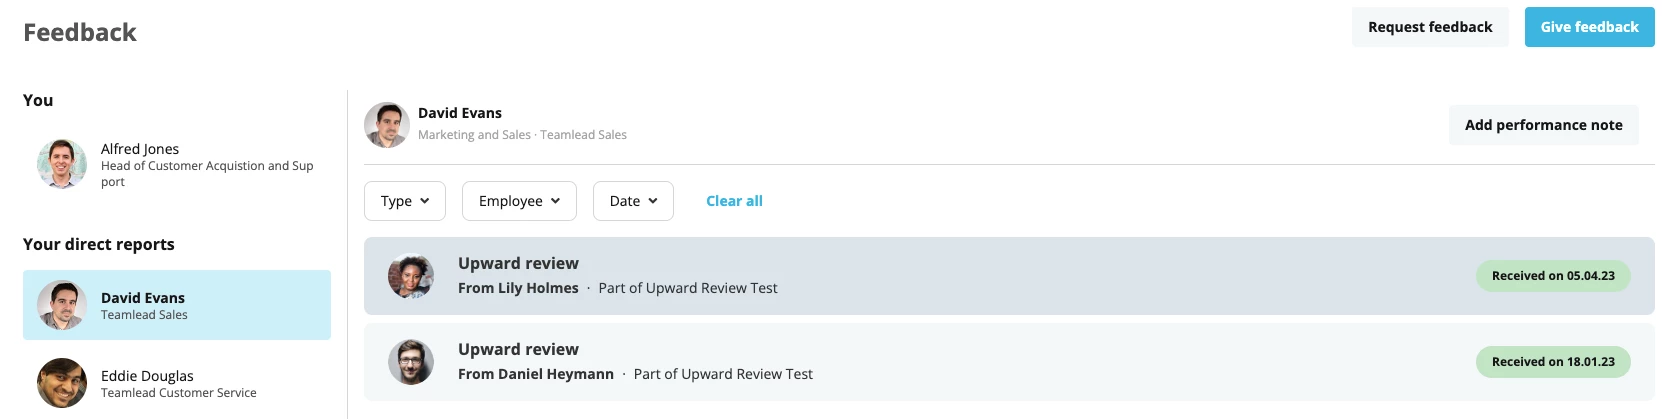Screen dimensions: 1662x419
Task: Expand the Type filter dropdown
Action: tap(405, 201)
